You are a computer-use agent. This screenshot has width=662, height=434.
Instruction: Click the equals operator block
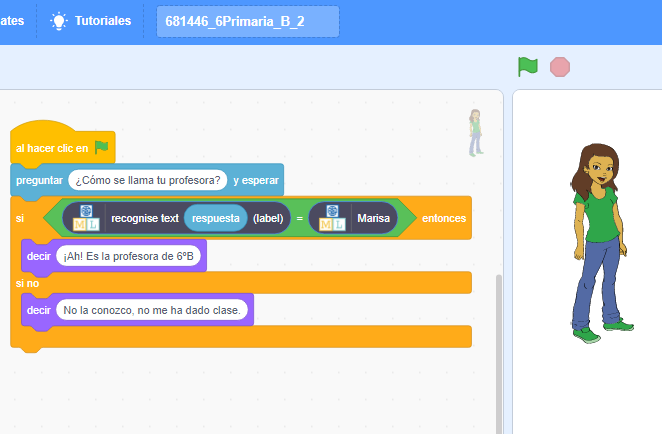tap(300, 218)
